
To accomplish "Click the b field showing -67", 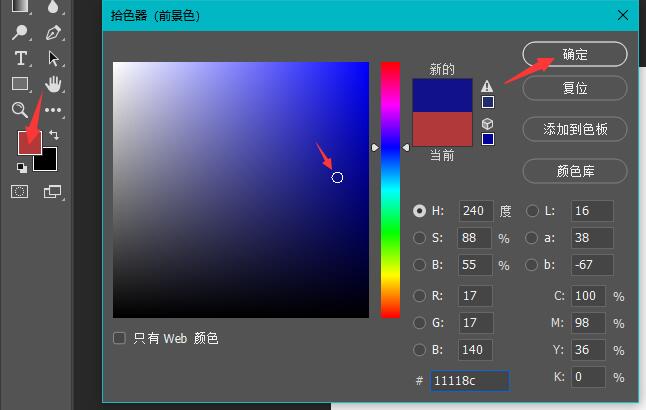I will tap(592, 265).
